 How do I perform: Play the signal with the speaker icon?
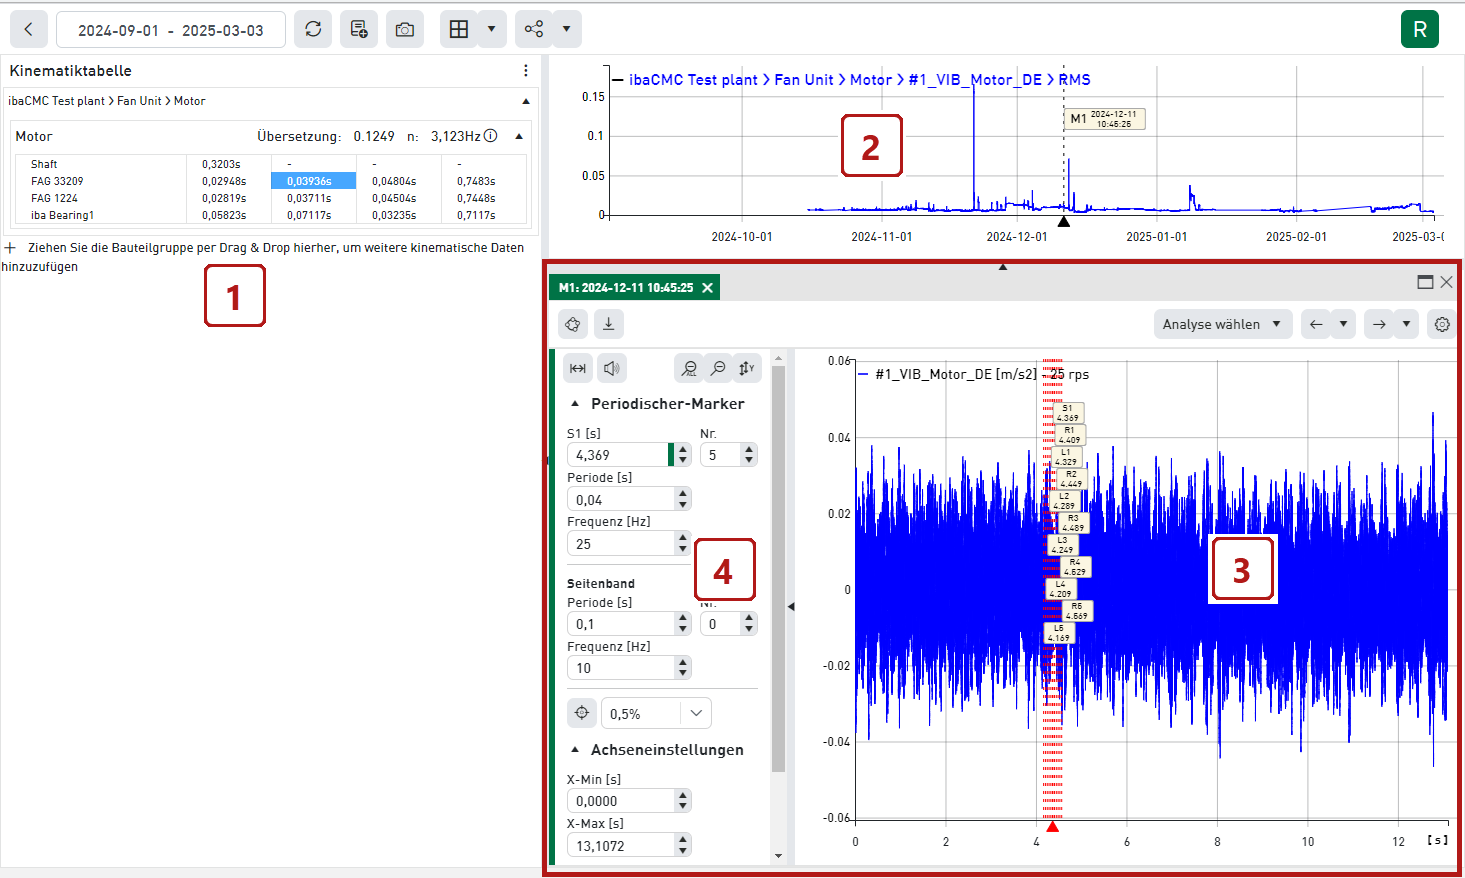(612, 368)
